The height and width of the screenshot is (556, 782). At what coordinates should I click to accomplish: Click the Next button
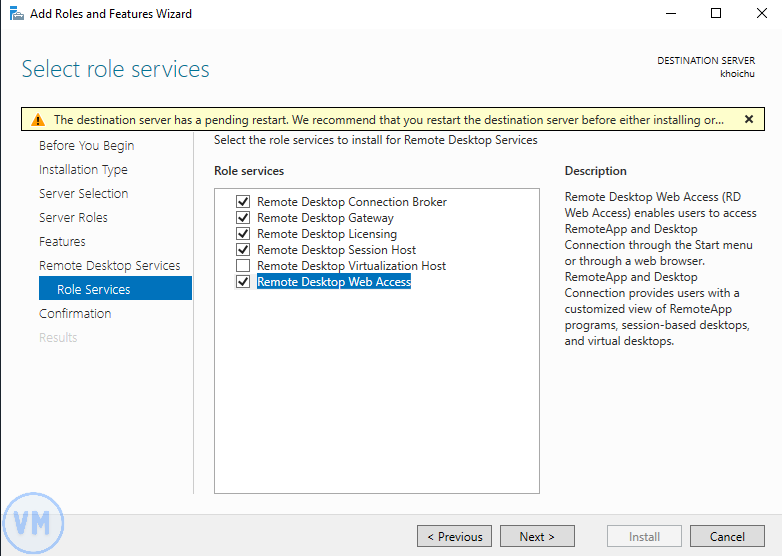pos(537,537)
